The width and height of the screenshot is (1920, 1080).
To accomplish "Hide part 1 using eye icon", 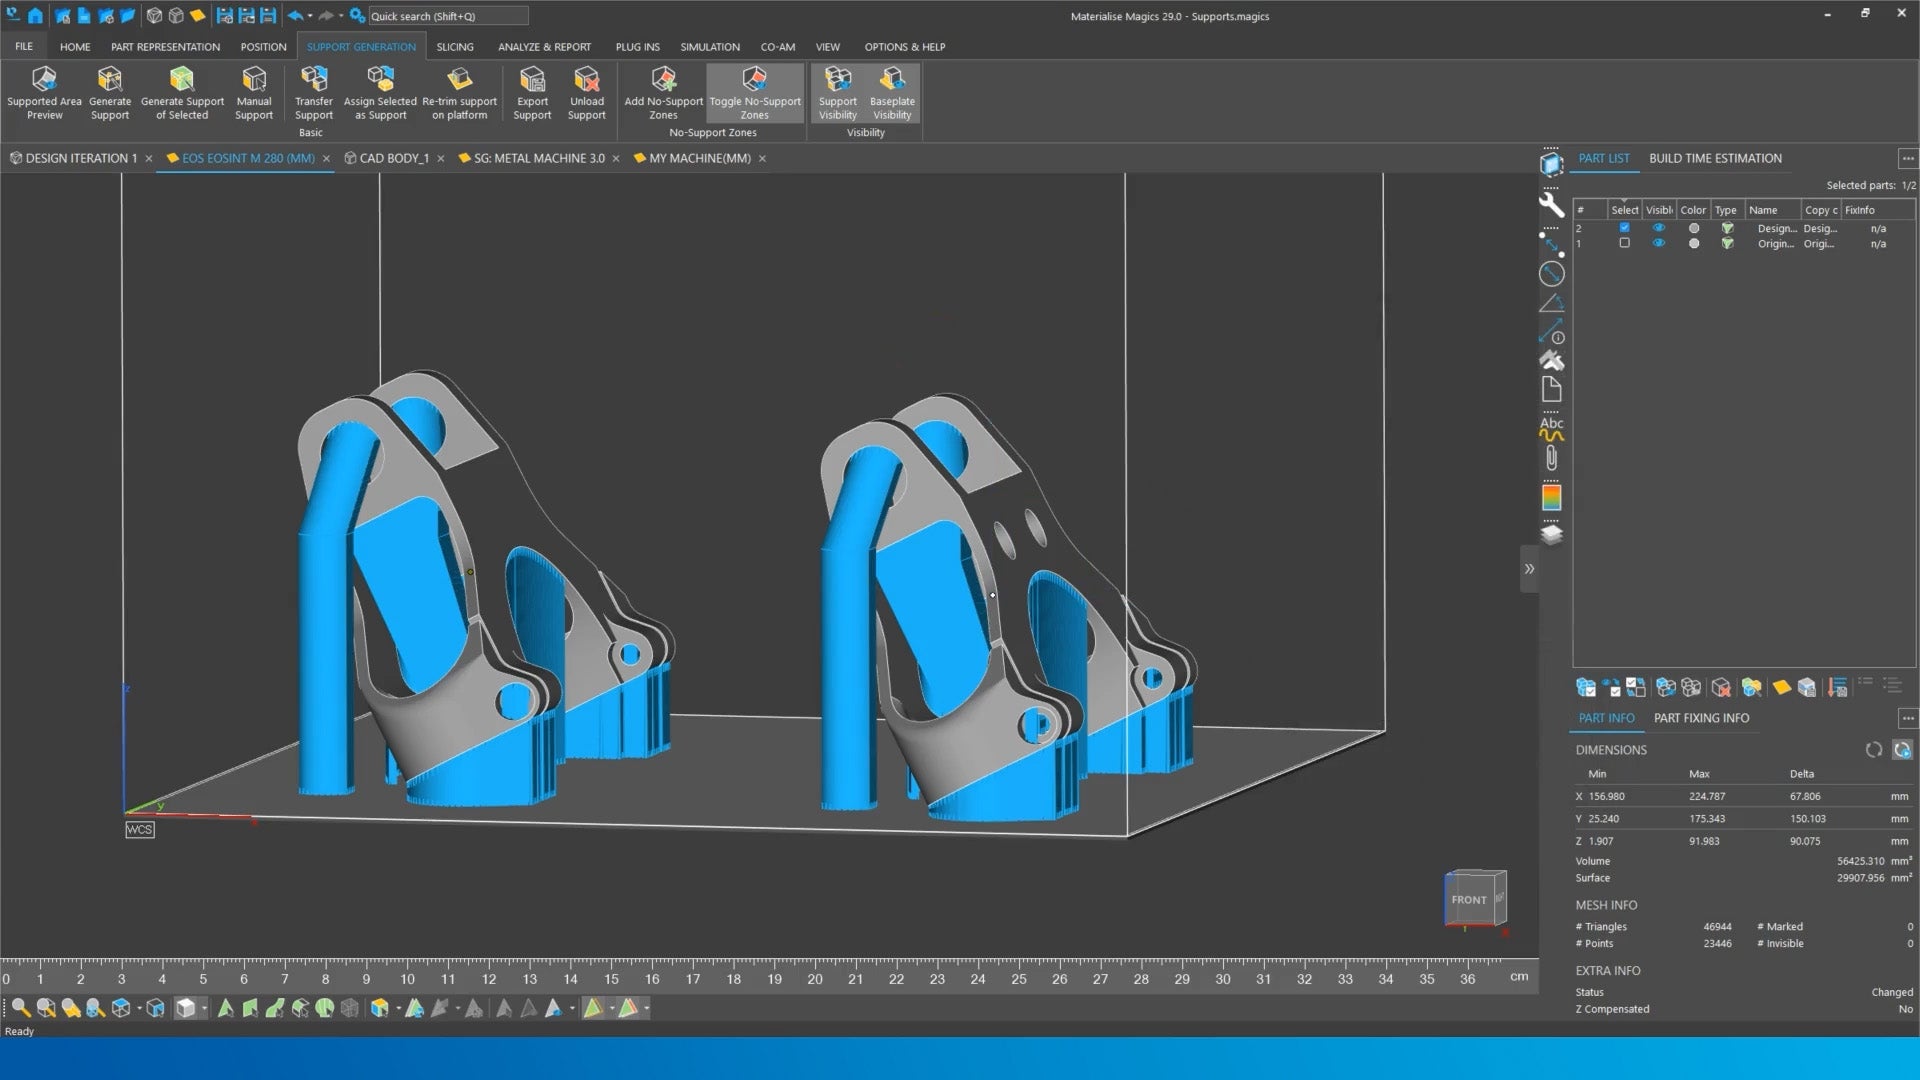I will click(1659, 244).
